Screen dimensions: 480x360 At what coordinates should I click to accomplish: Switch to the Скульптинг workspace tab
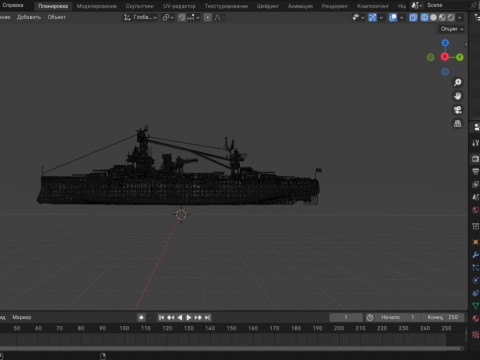click(140, 6)
